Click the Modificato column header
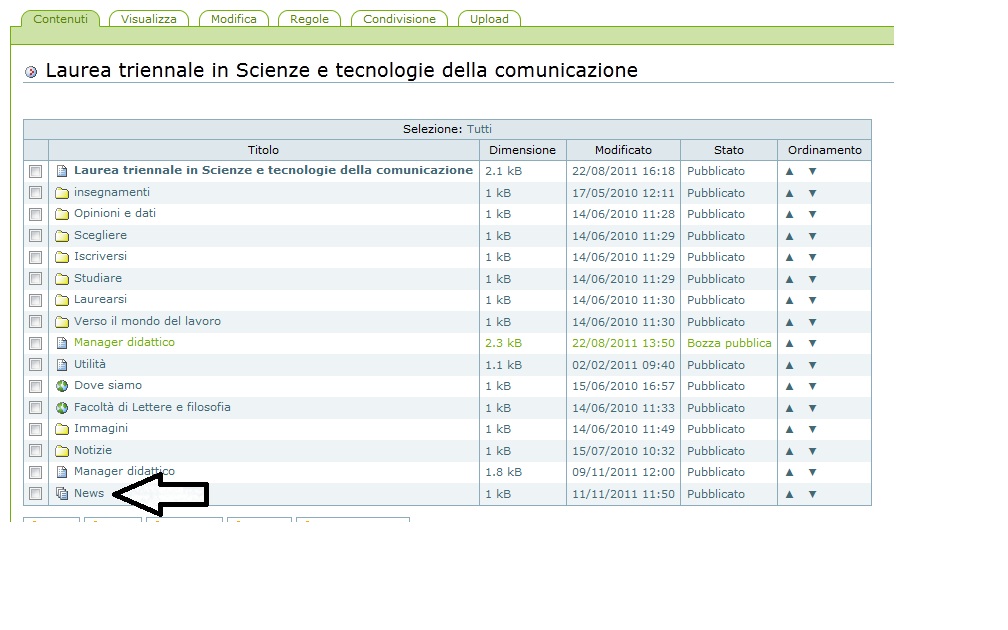 coord(623,150)
